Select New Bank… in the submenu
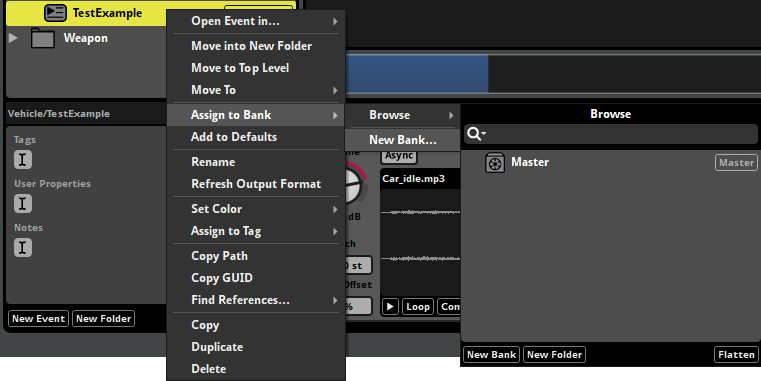Viewport: 761px width, 381px height. [x=403, y=140]
